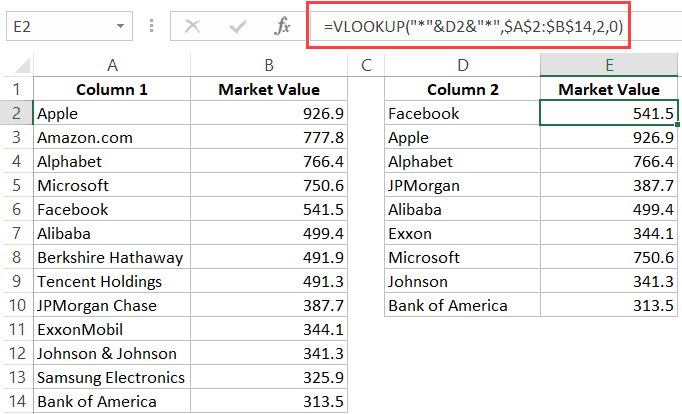The width and height of the screenshot is (682, 414).
Task: Select value 499.4 in column E
Action: pyautogui.click(x=609, y=209)
